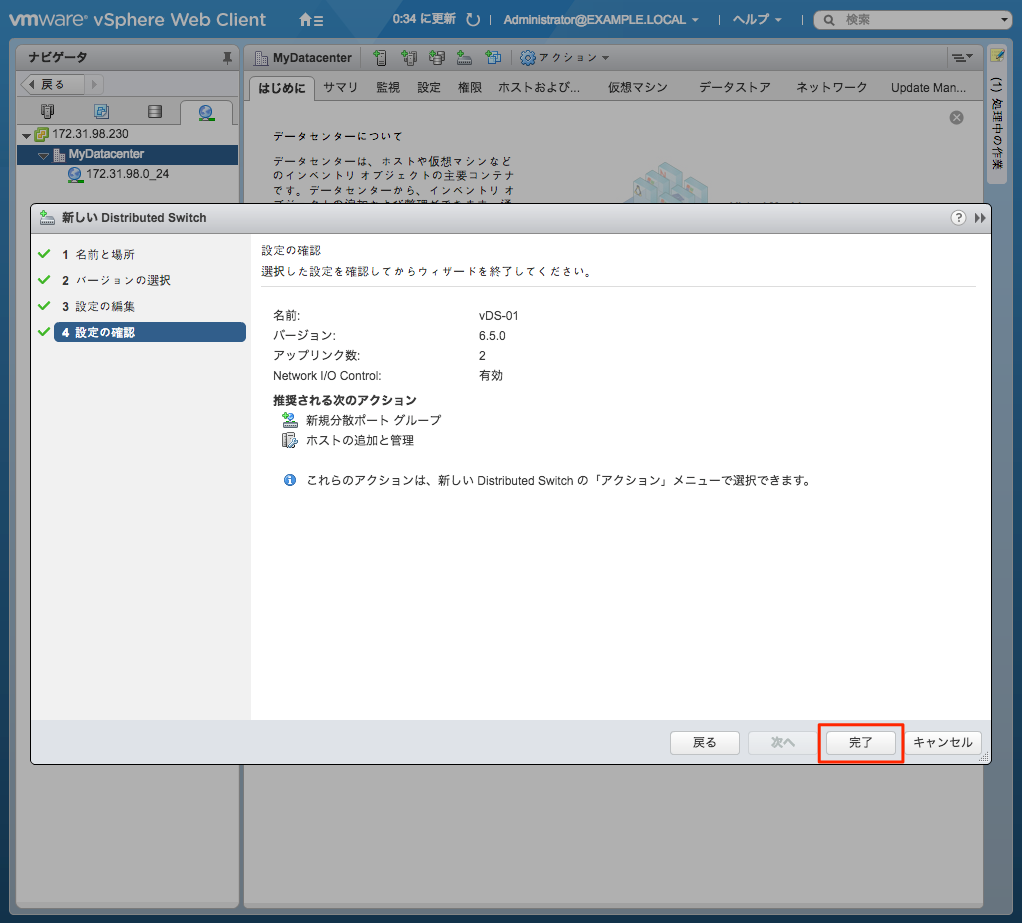Image resolution: width=1022 pixels, height=923 pixels.
Task: Click ホストの追加と管理 action icon
Action: click(x=289, y=441)
